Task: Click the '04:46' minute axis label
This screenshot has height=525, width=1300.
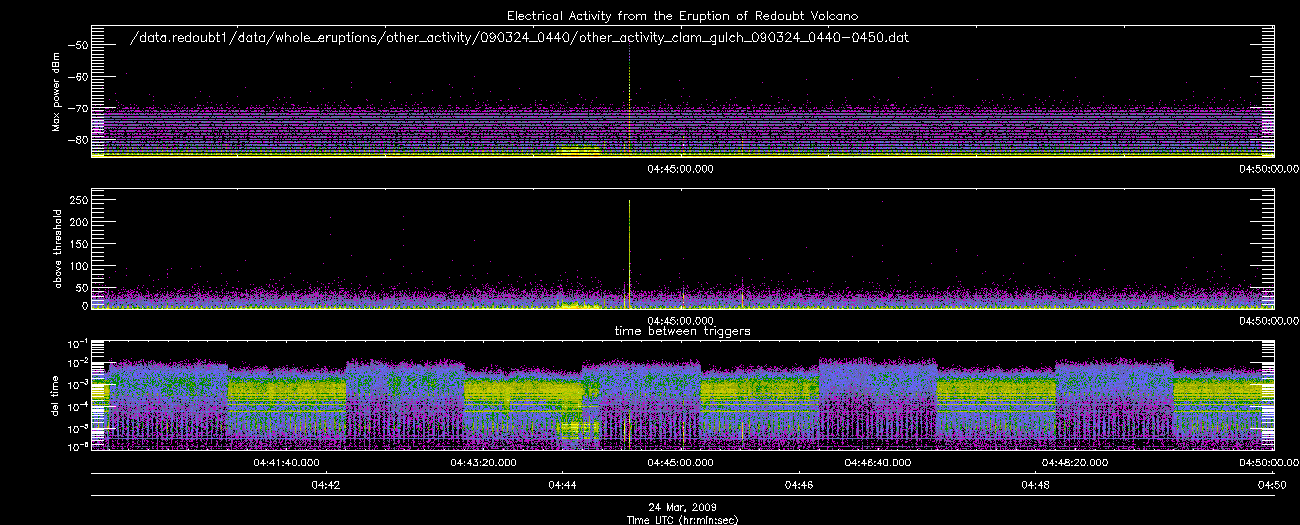Action: pyautogui.click(x=799, y=485)
